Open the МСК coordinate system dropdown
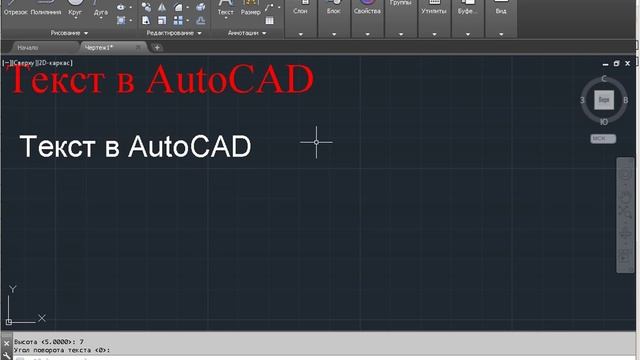Viewport: 640px width, 360px height. coord(603,139)
